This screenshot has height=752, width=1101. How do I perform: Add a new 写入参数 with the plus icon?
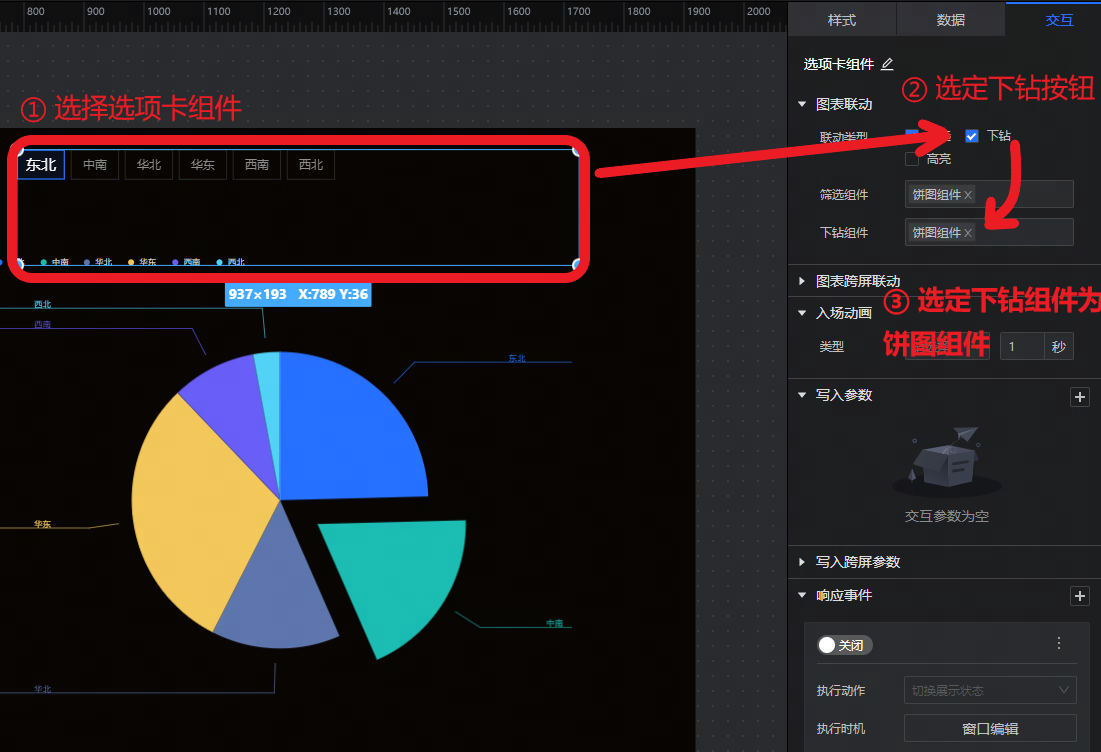point(1080,397)
